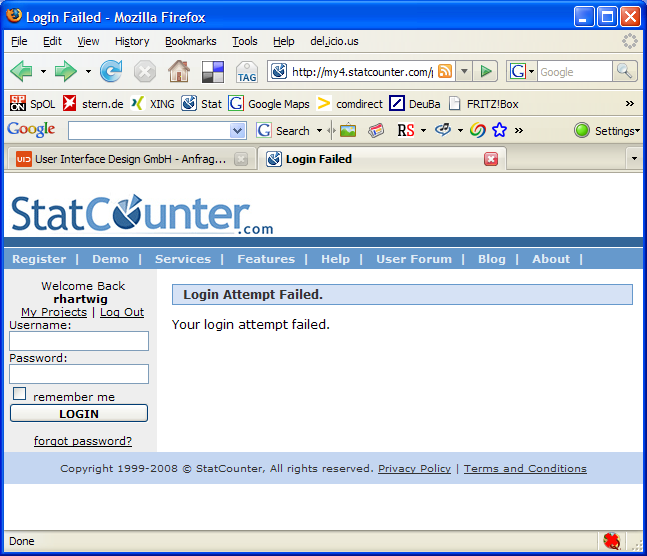Open the list all tabs dropdown
Image resolution: width=647 pixels, height=556 pixels.
click(x=634, y=159)
